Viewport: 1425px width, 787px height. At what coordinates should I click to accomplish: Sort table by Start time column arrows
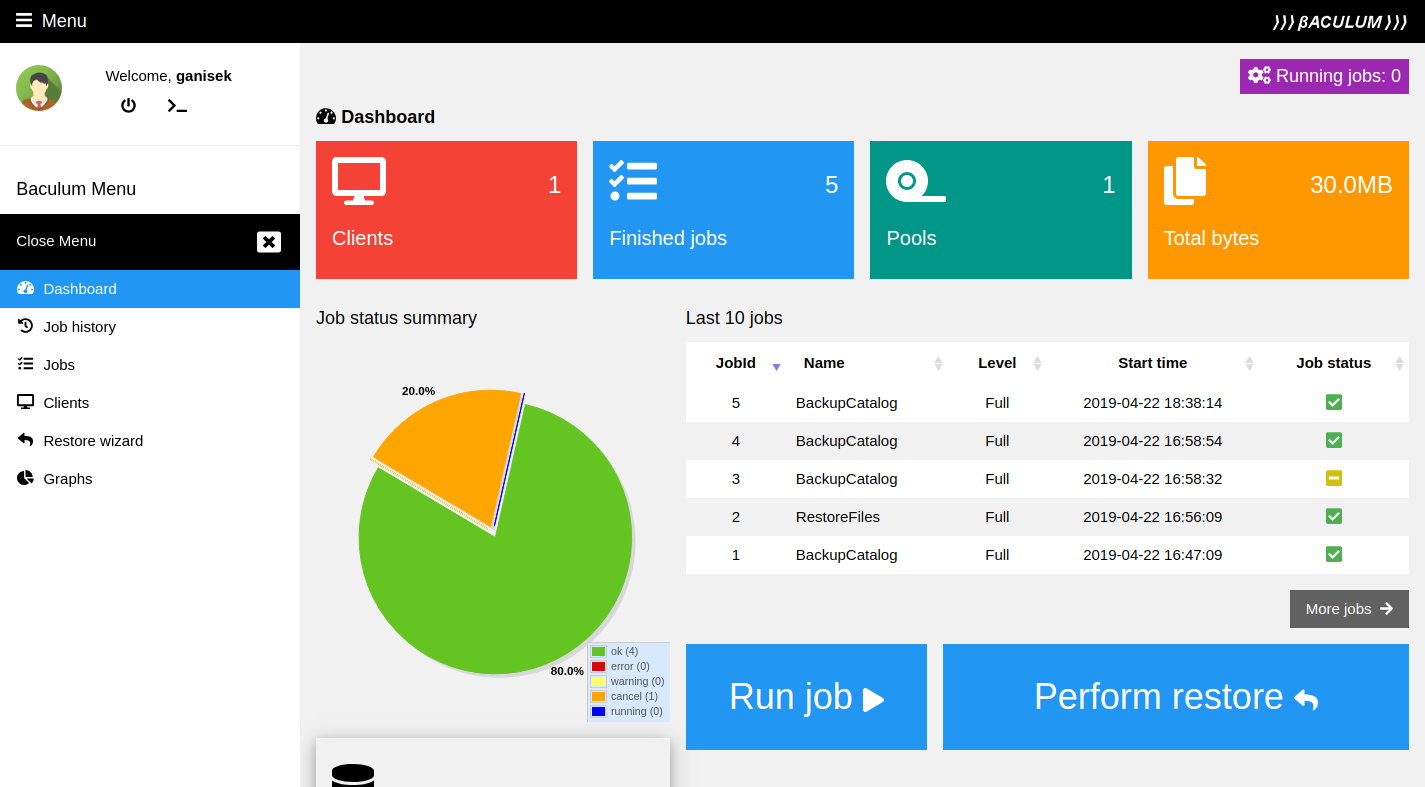point(1249,364)
